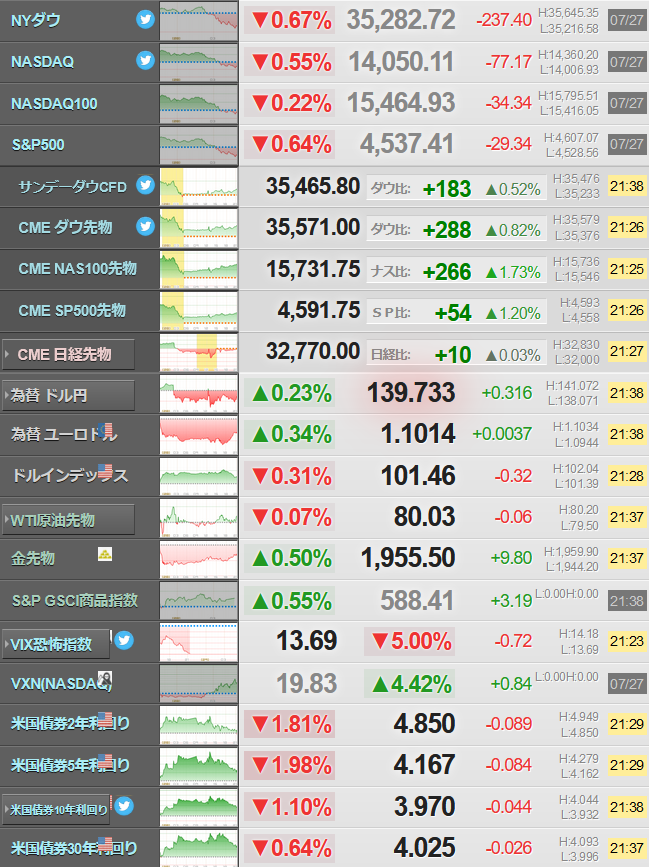The height and width of the screenshot is (867, 649).
Task: Open the CME SP500先物 link
Action: [72, 310]
